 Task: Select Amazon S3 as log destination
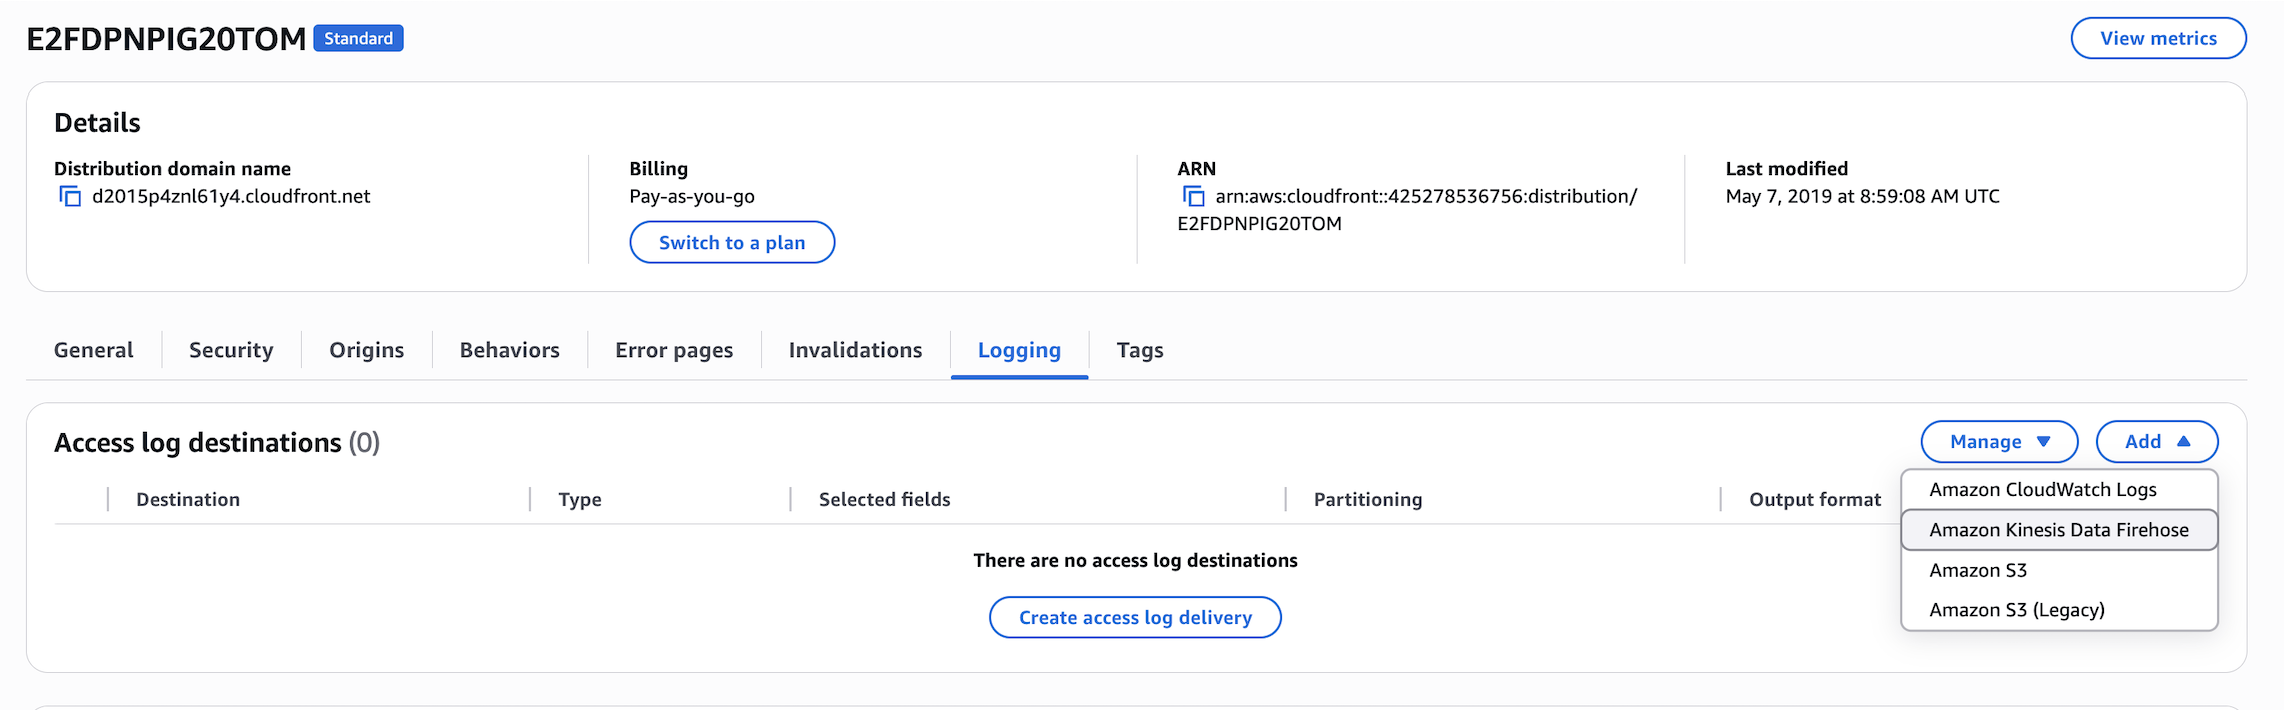(1977, 569)
